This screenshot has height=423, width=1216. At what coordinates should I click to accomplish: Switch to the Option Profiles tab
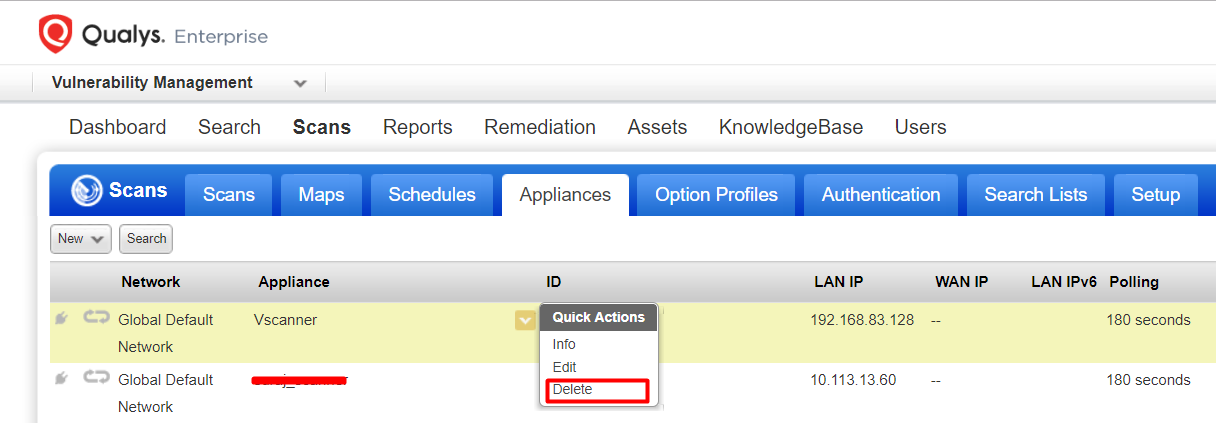pyautogui.click(x=716, y=195)
